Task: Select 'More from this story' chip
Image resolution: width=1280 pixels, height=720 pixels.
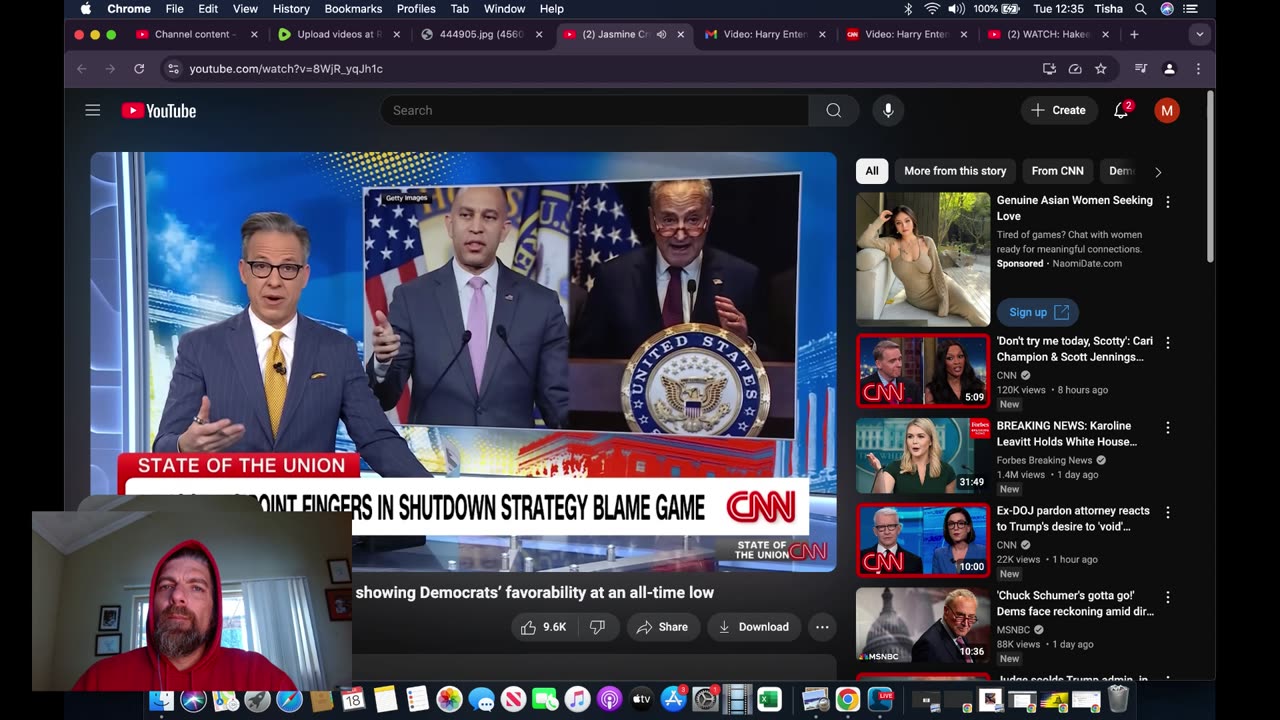Action: click(955, 171)
